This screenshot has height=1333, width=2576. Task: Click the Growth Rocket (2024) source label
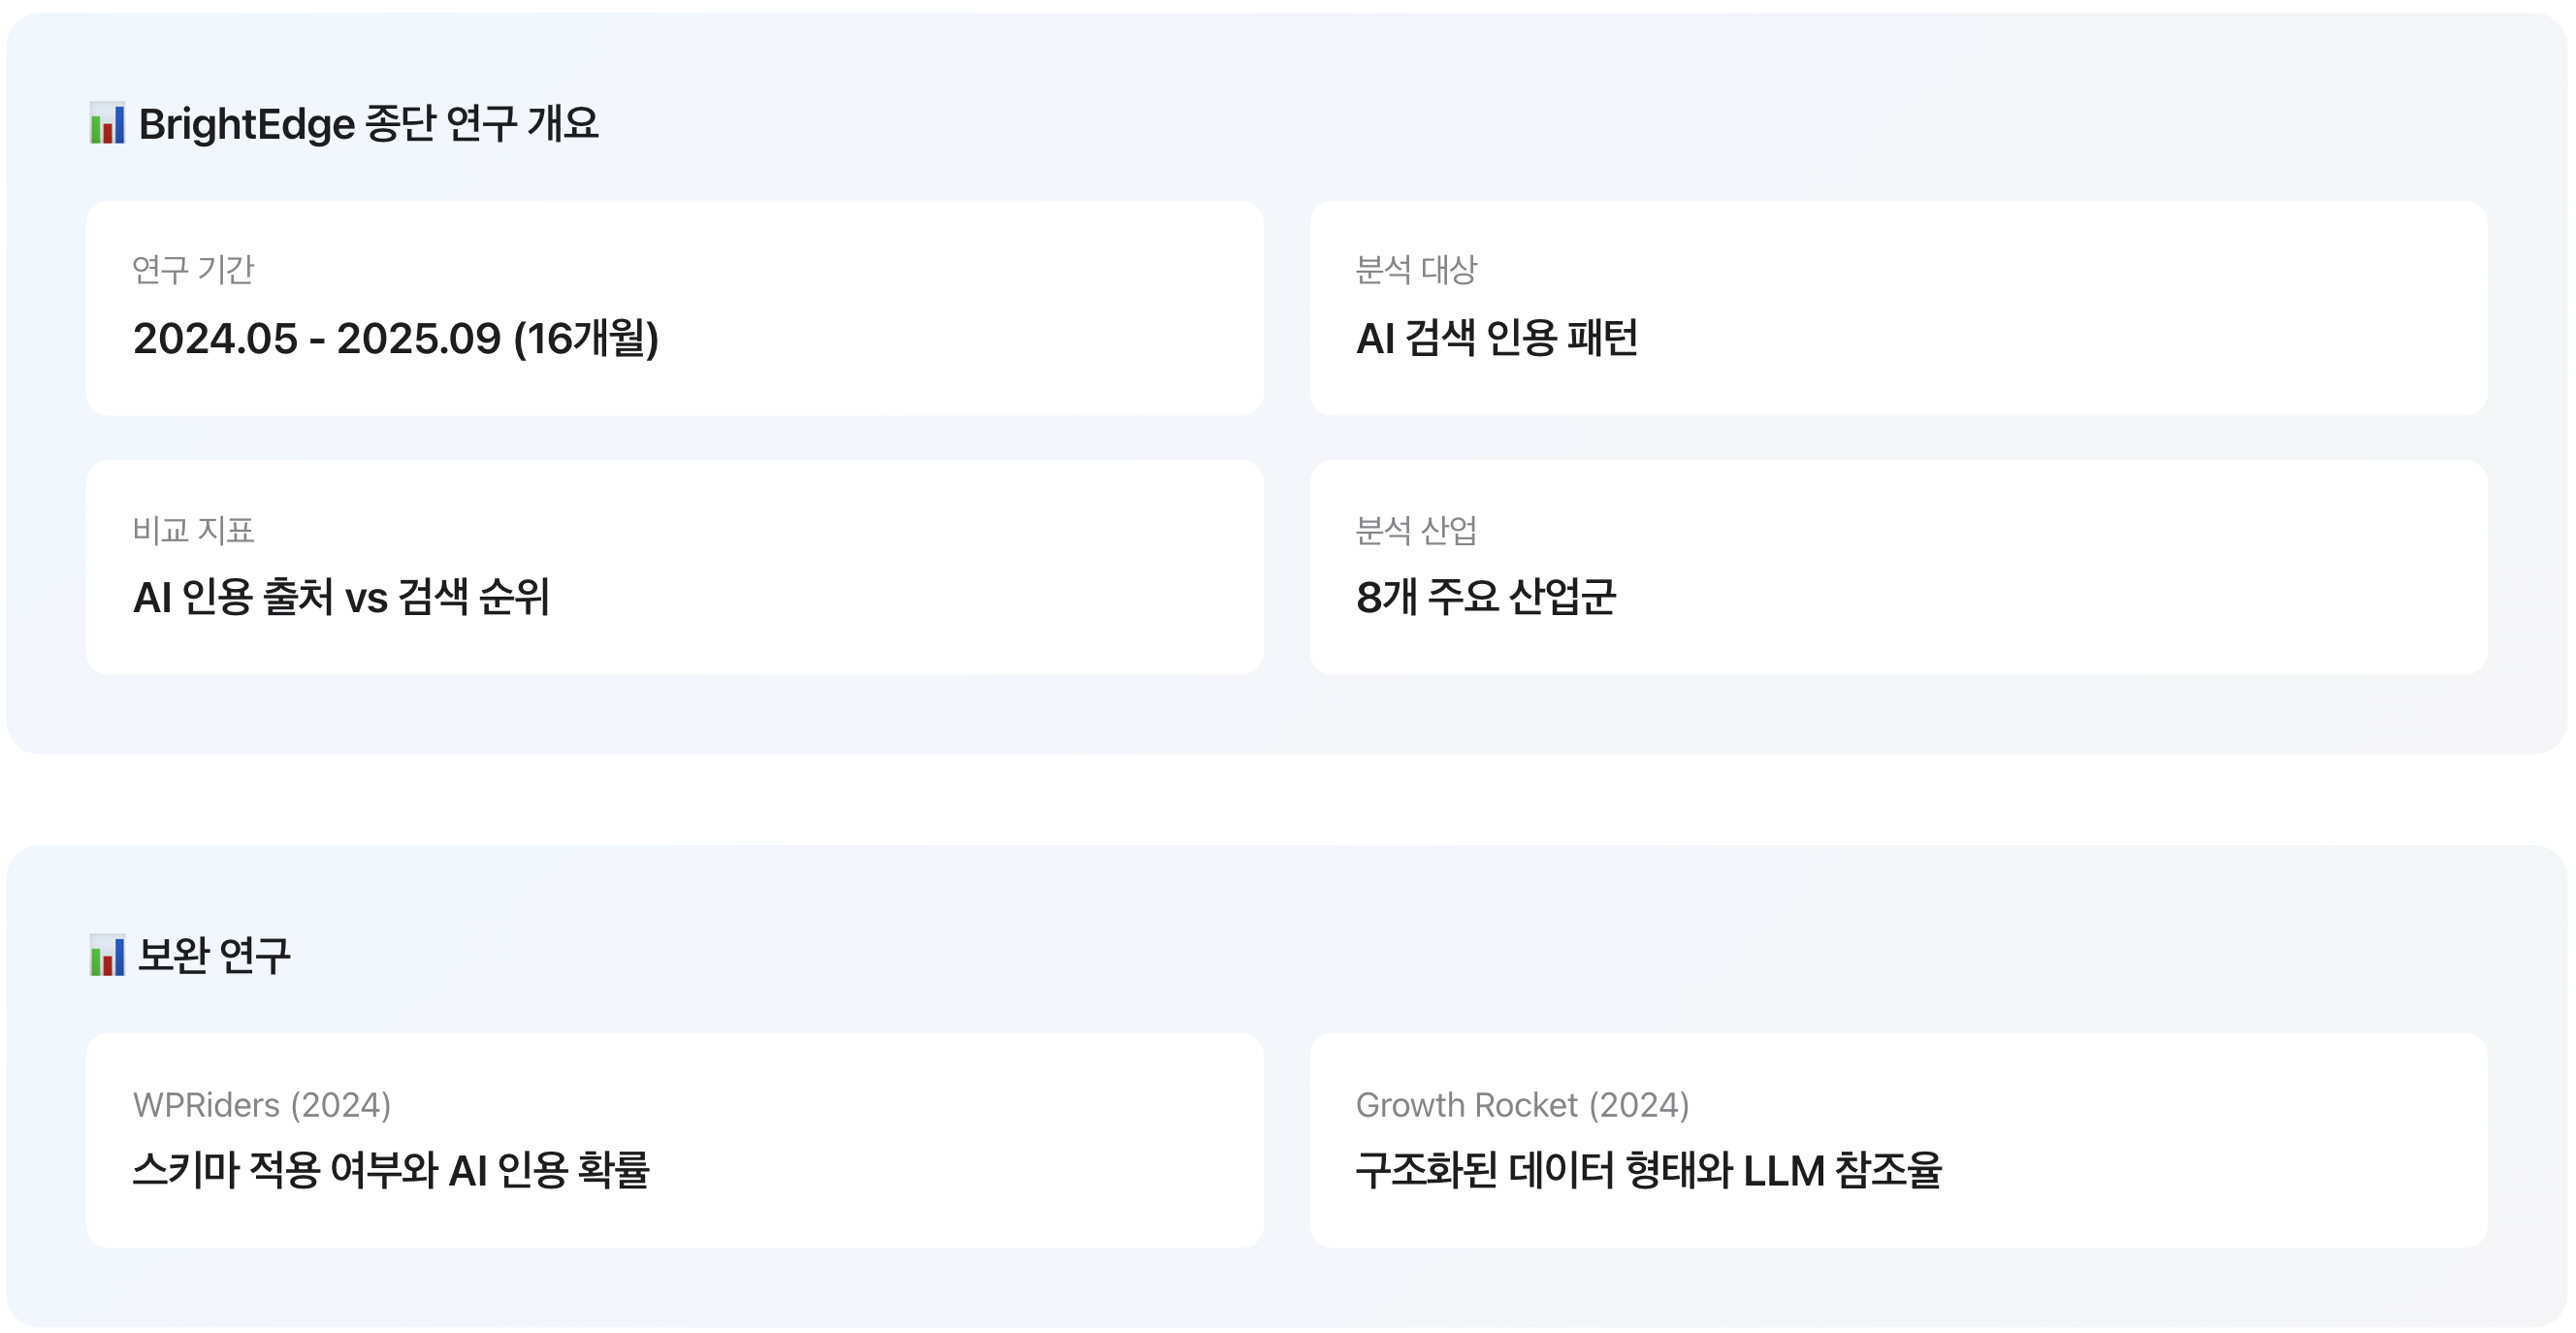tap(1522, 1105)
